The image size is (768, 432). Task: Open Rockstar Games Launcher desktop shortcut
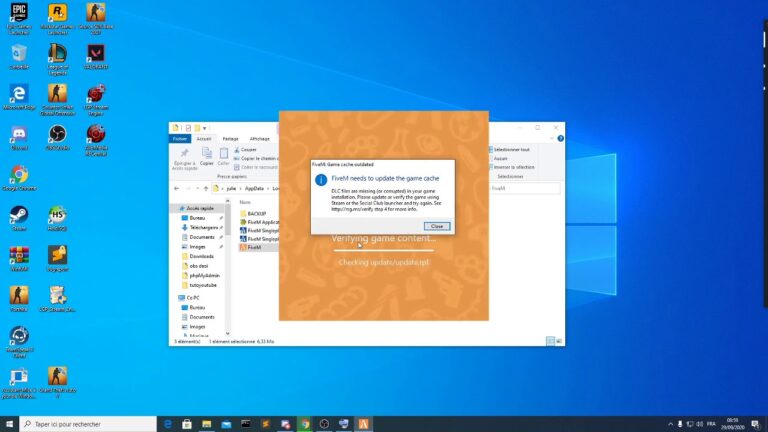click(x=57, y=19)
